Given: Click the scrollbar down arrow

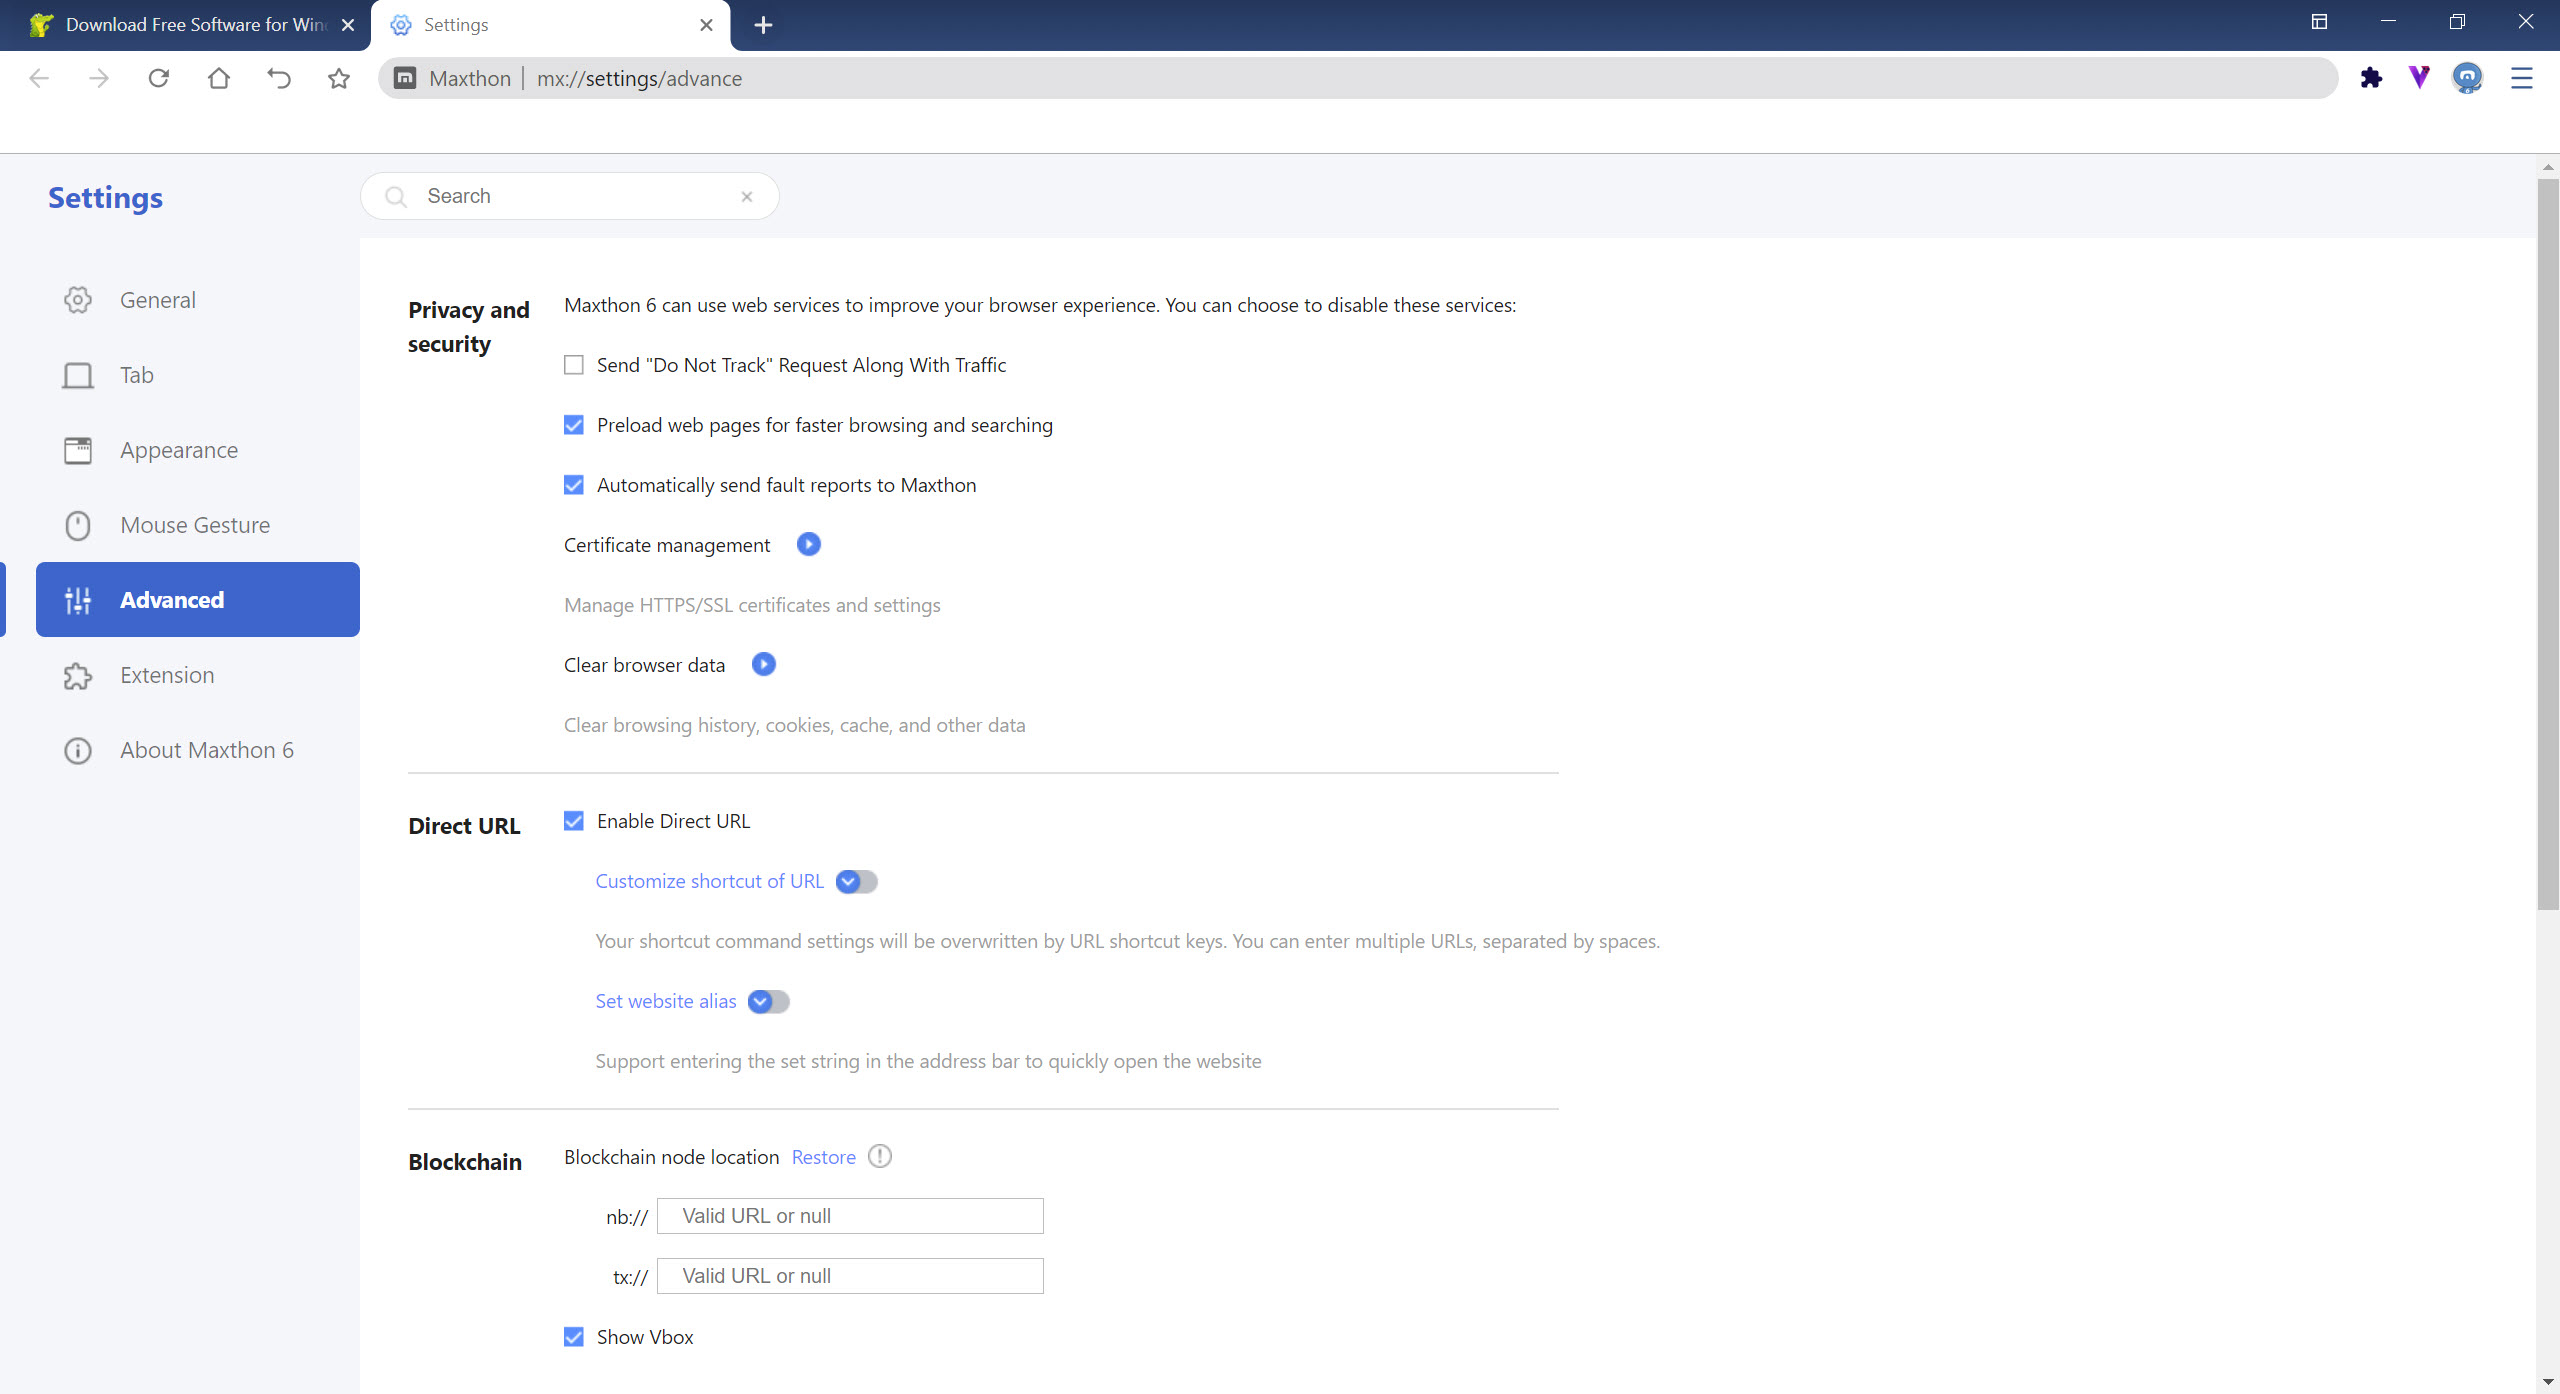Looking at the screenshot, I should click(x=2548, y=1382).
